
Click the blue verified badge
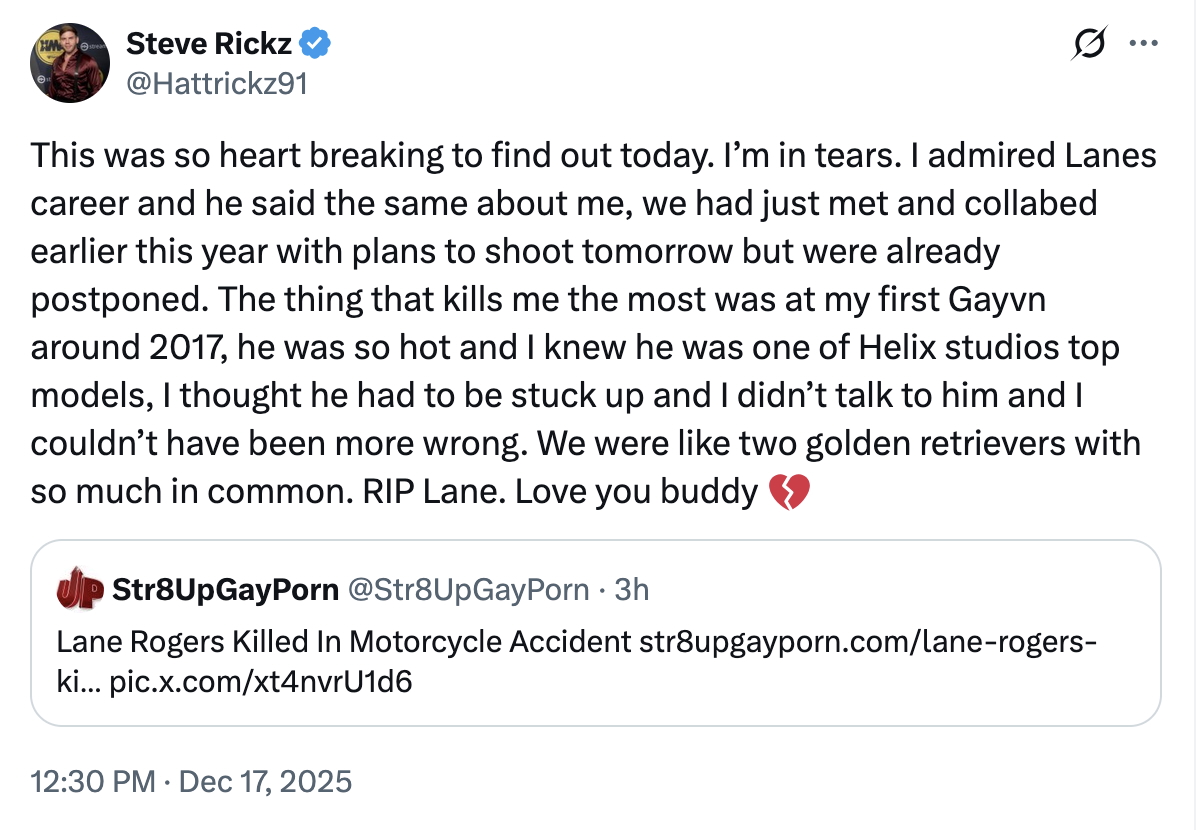coord(317,44)
